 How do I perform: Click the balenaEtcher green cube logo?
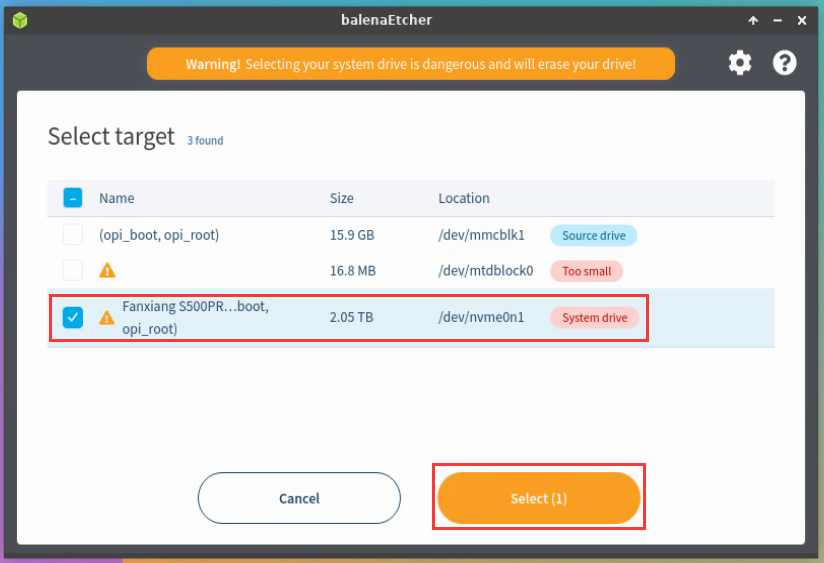(x=20, y=21)
